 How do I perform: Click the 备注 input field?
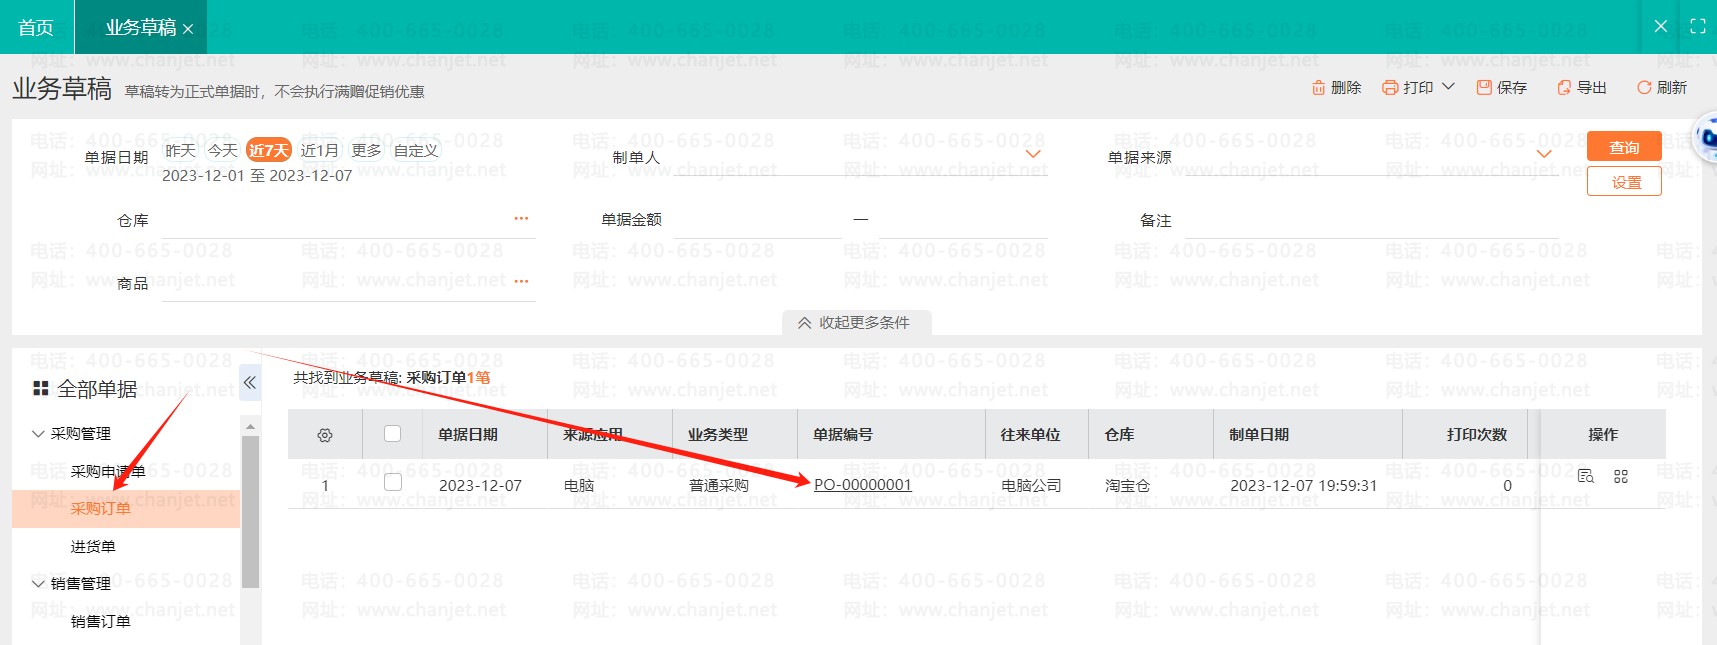(x=1370, y=221)
